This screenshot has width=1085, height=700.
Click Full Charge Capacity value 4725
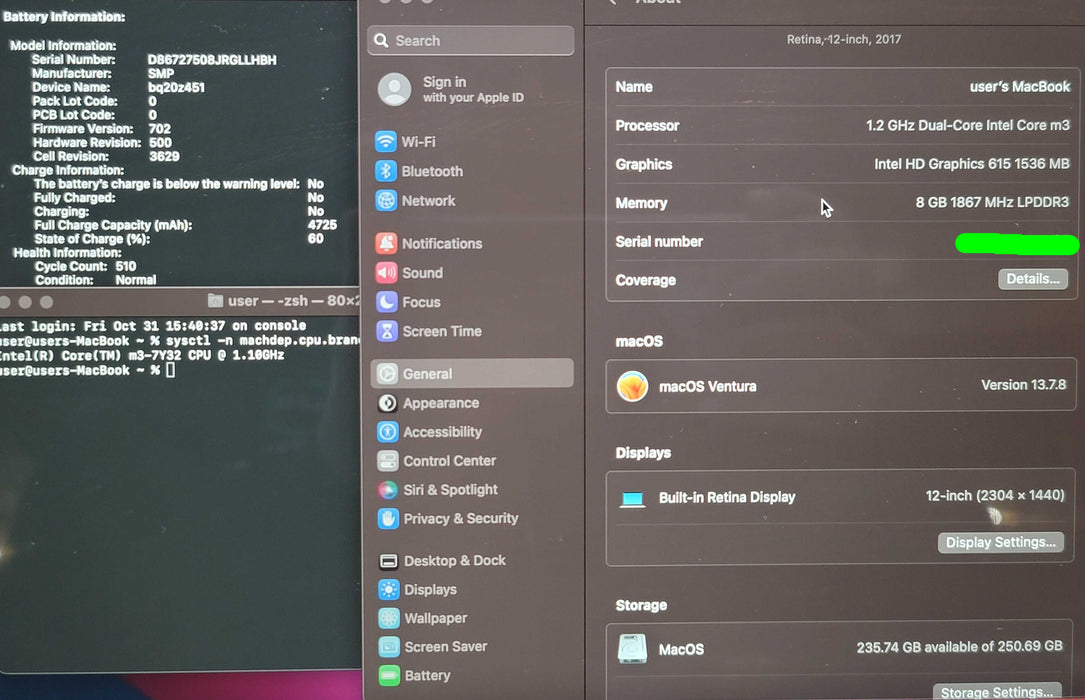322,225
